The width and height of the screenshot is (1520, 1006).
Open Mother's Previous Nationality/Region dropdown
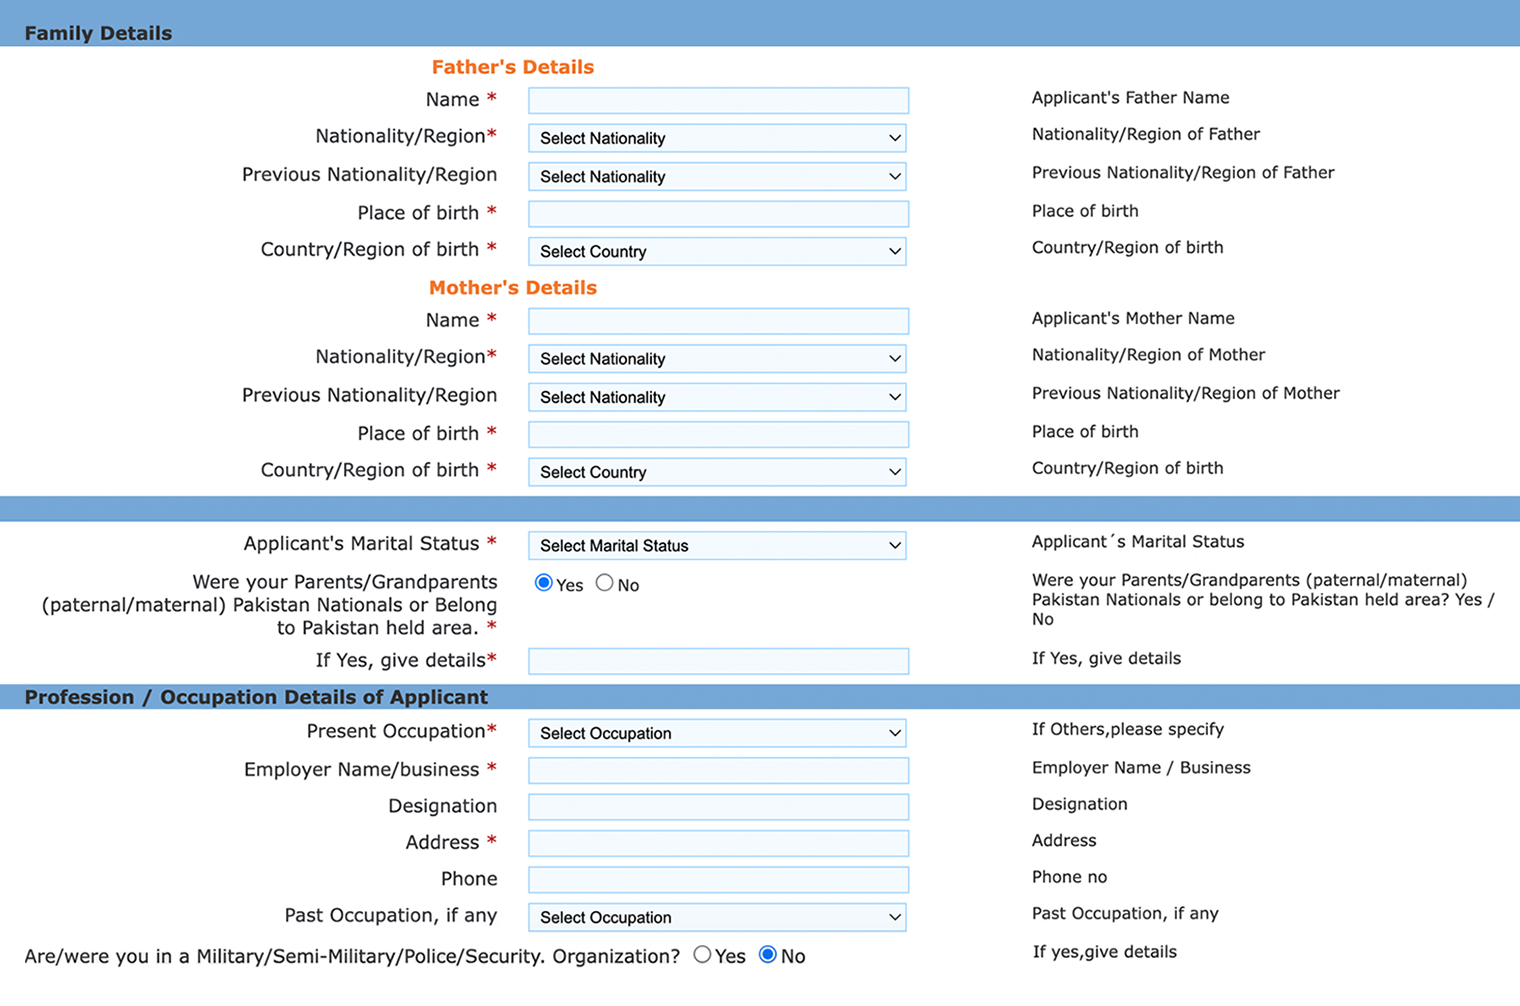717,398
